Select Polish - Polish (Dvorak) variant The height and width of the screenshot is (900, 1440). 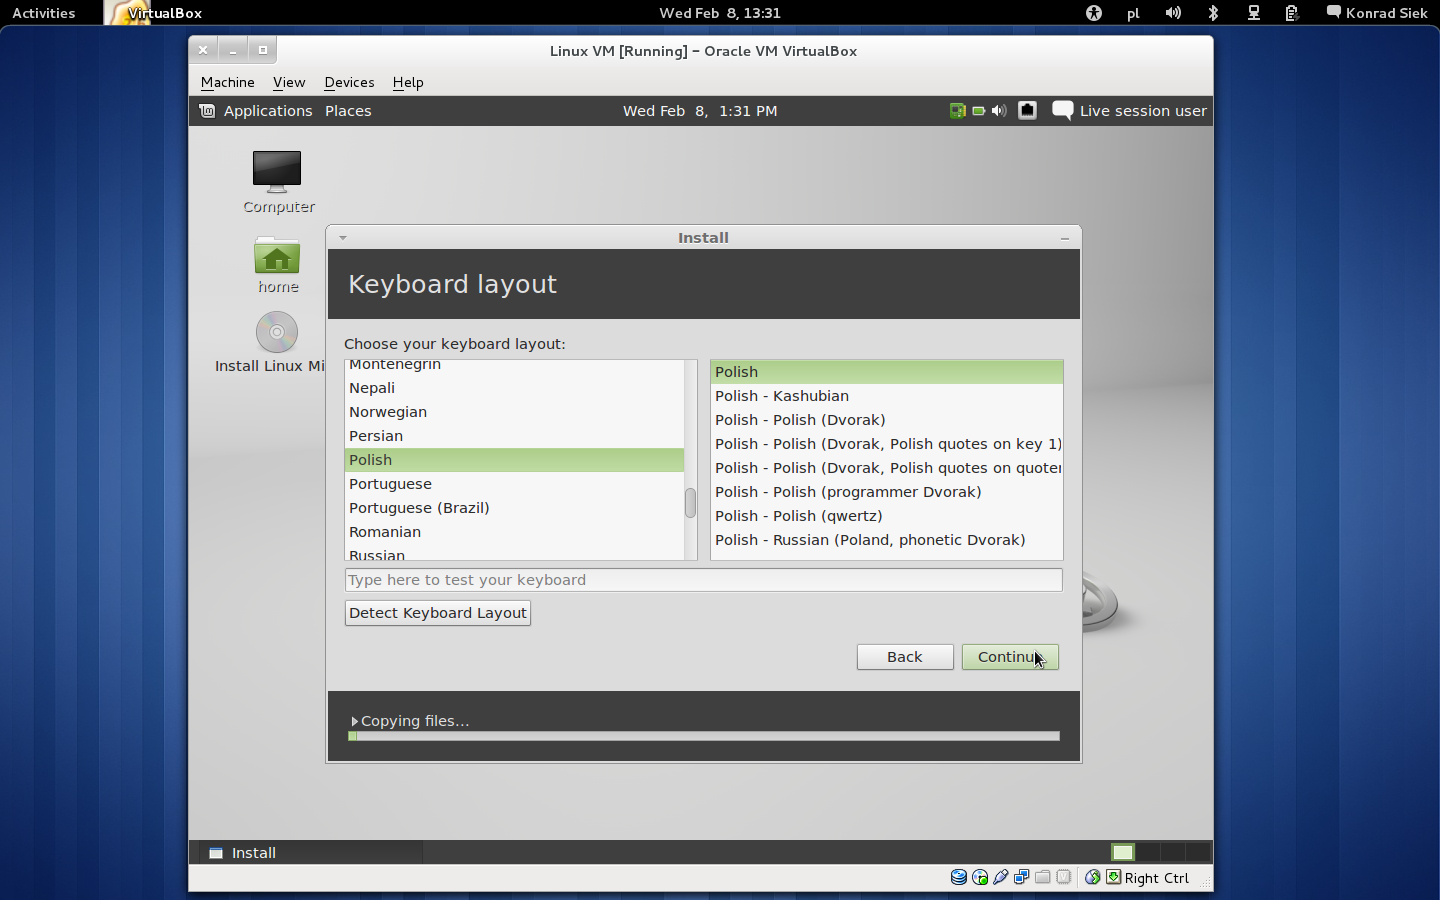(887, 420)
